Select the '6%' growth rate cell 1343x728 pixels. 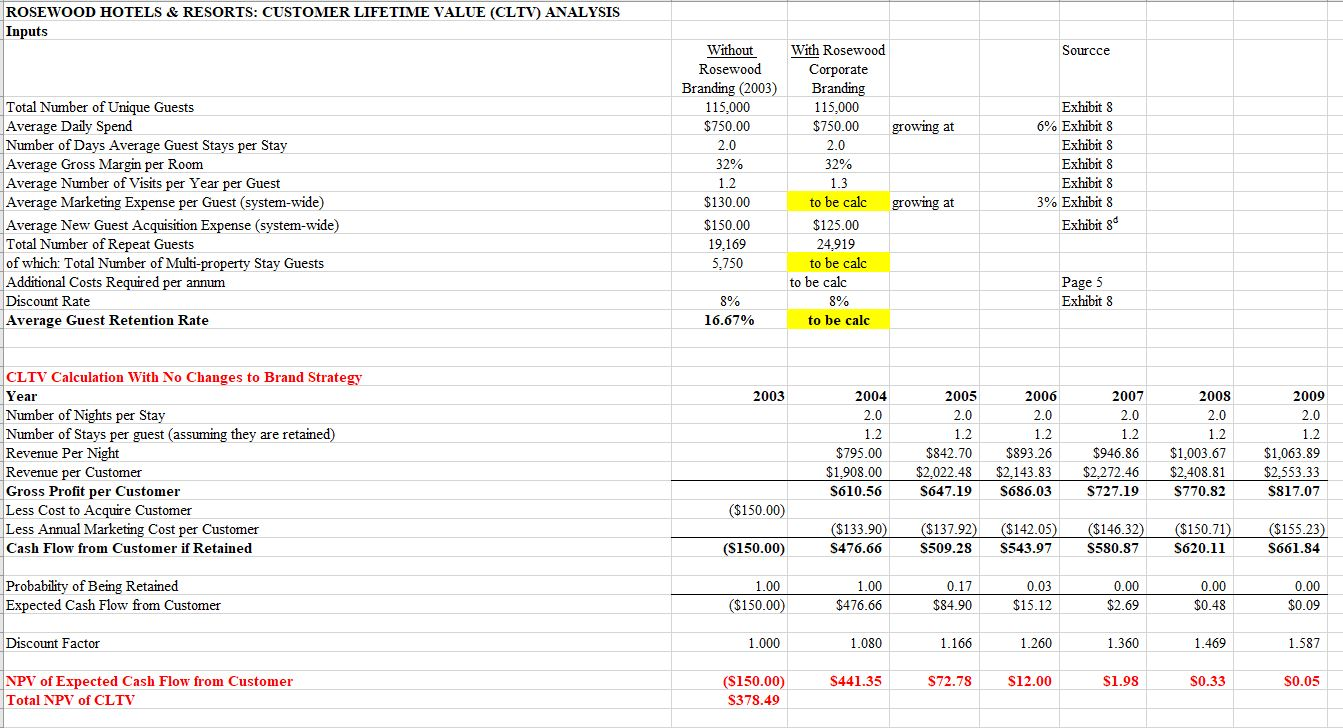point(1047,126)
